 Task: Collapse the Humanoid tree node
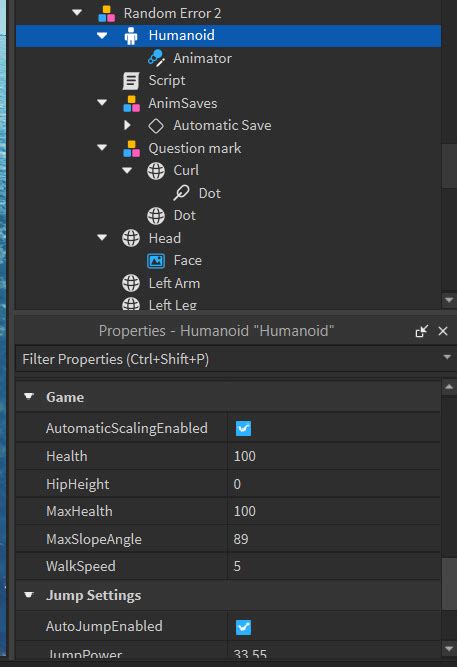(x=102, y=35)
